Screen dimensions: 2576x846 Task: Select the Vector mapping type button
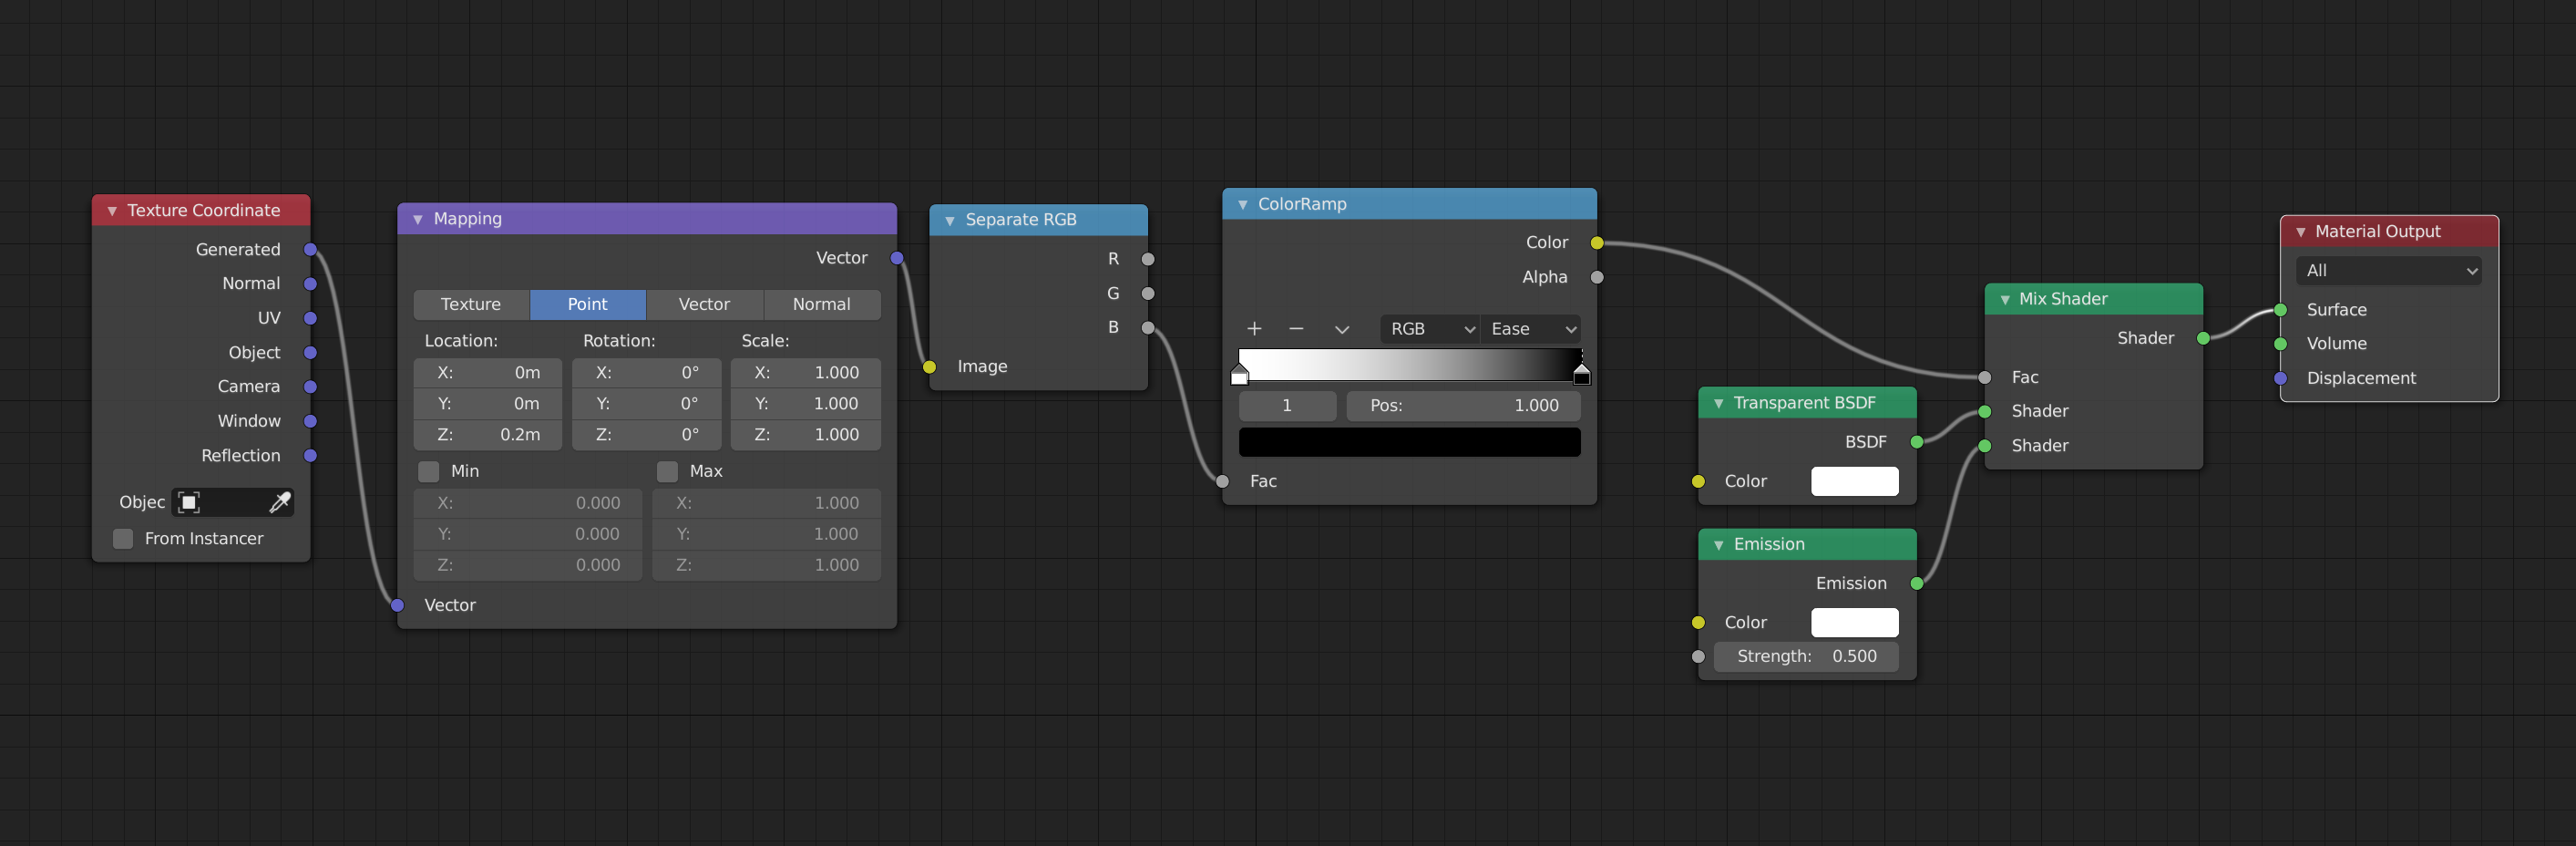(704, 305)
